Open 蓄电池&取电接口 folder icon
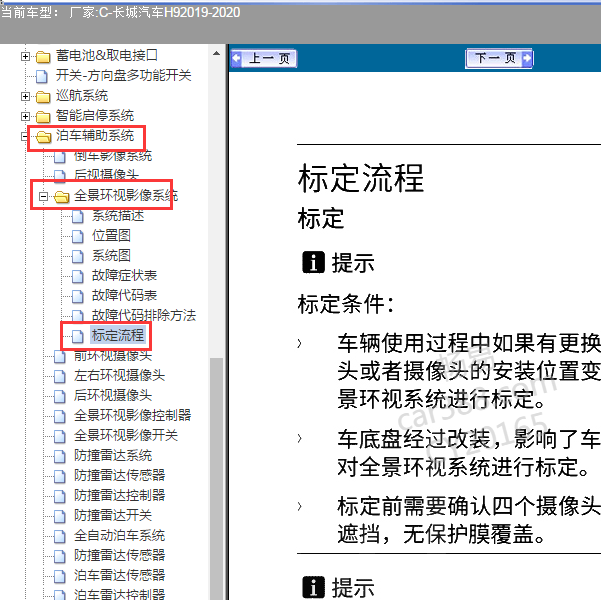The width and height of the screenshot is (601, 600). pyautogui.click(x=43, y=57)
